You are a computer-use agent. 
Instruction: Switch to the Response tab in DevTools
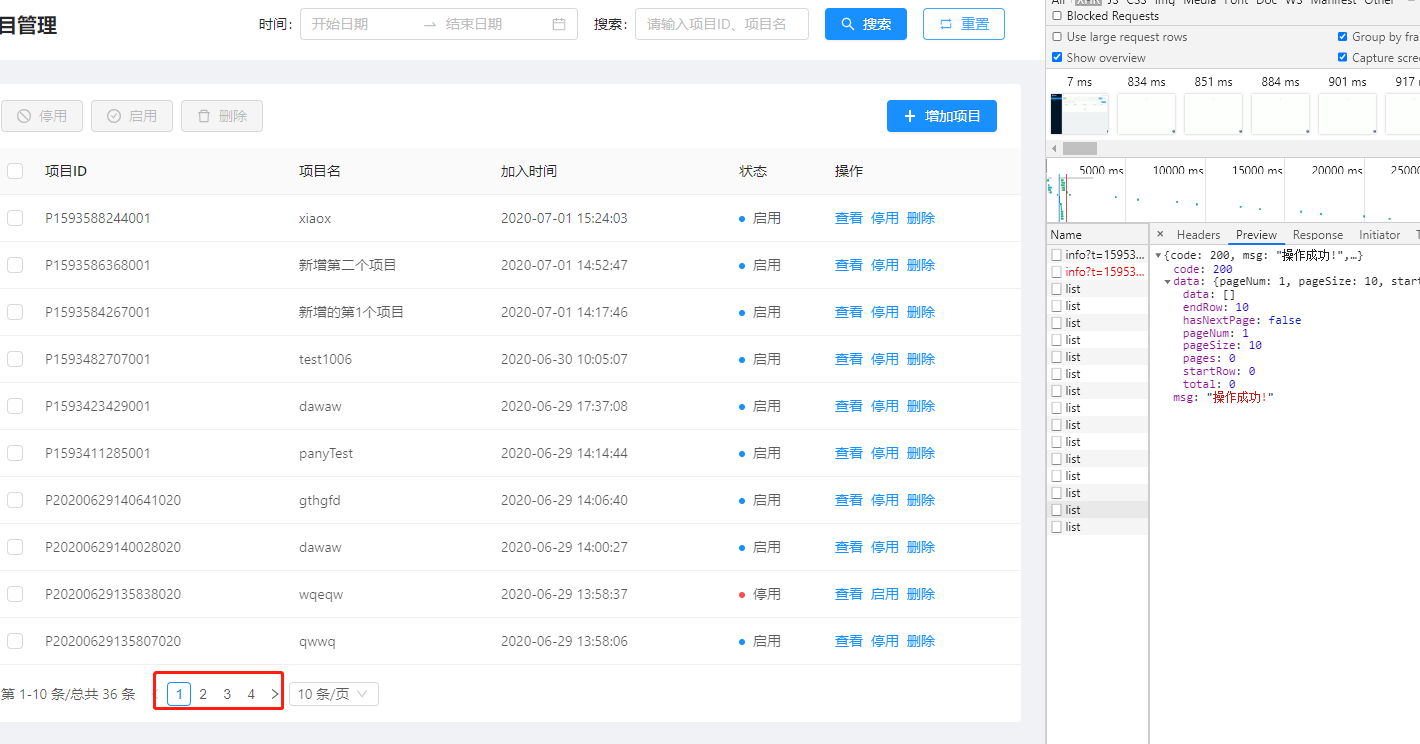tap(1318, 234)
